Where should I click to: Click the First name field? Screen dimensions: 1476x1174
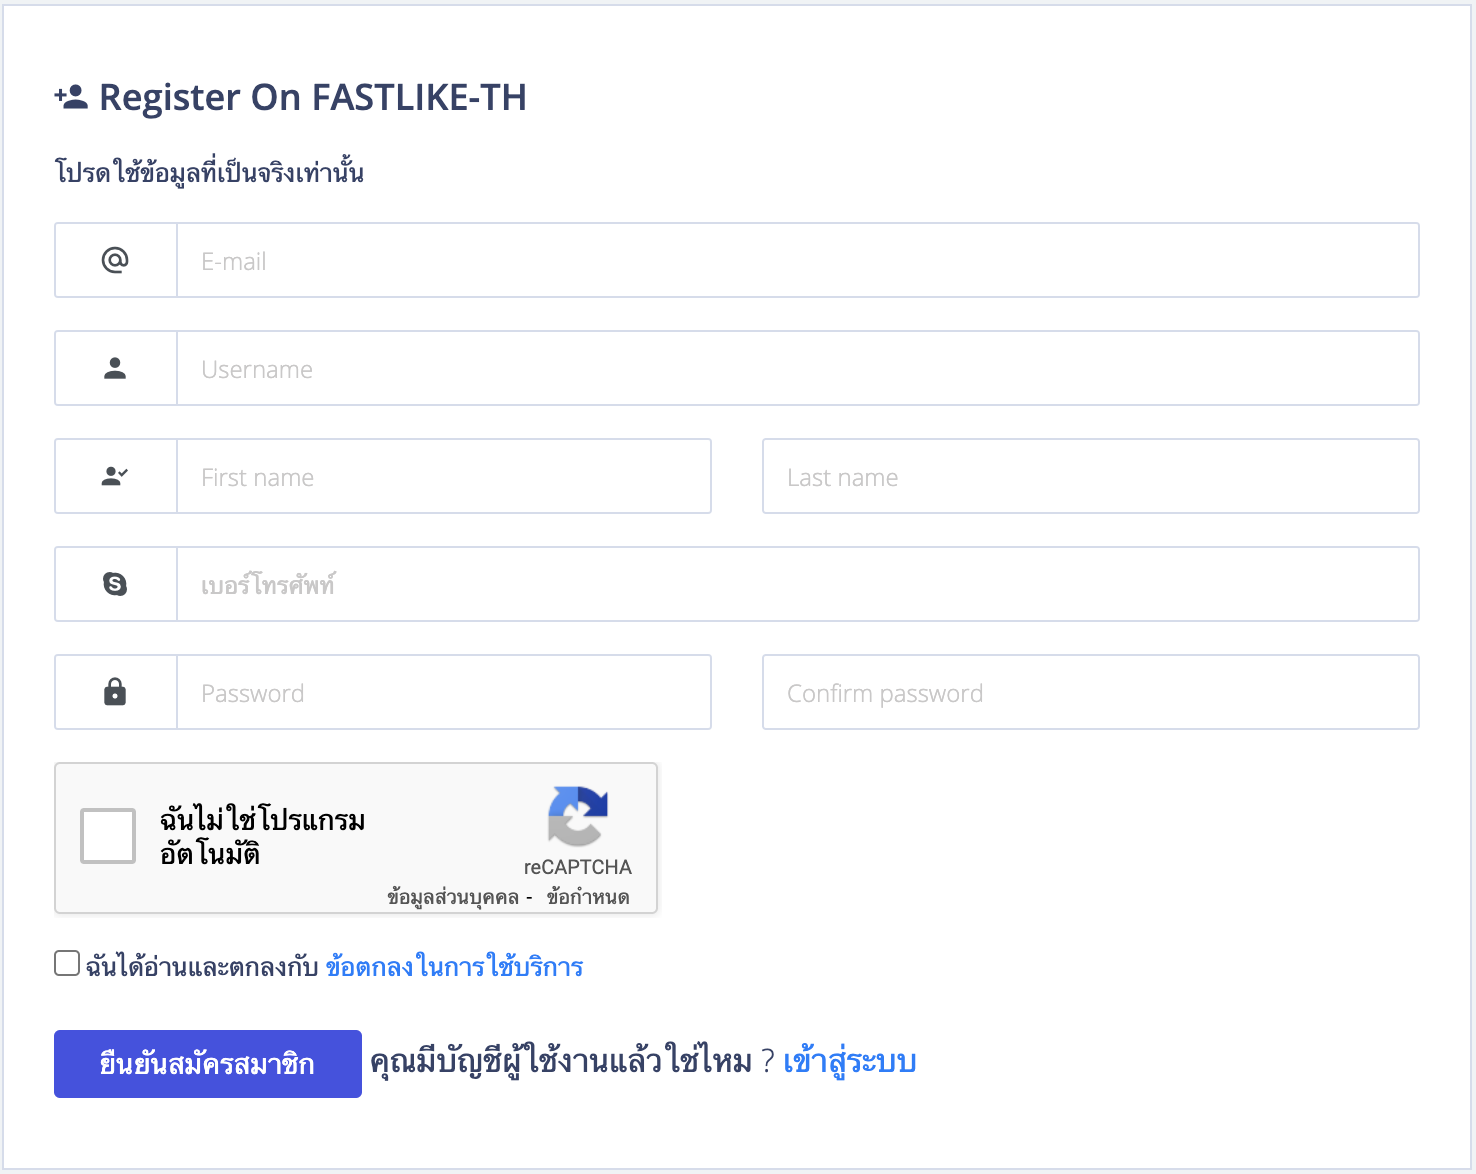[444, 476]
